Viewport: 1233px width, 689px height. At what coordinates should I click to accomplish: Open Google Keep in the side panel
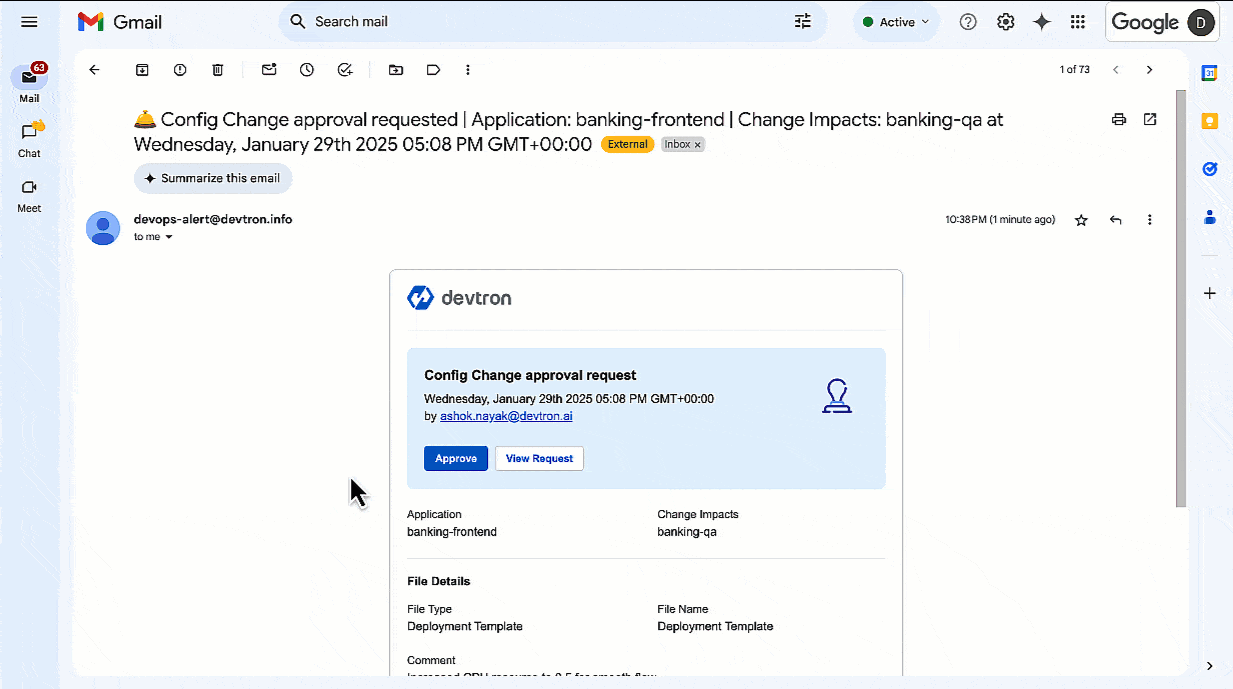pos(1209,121)
